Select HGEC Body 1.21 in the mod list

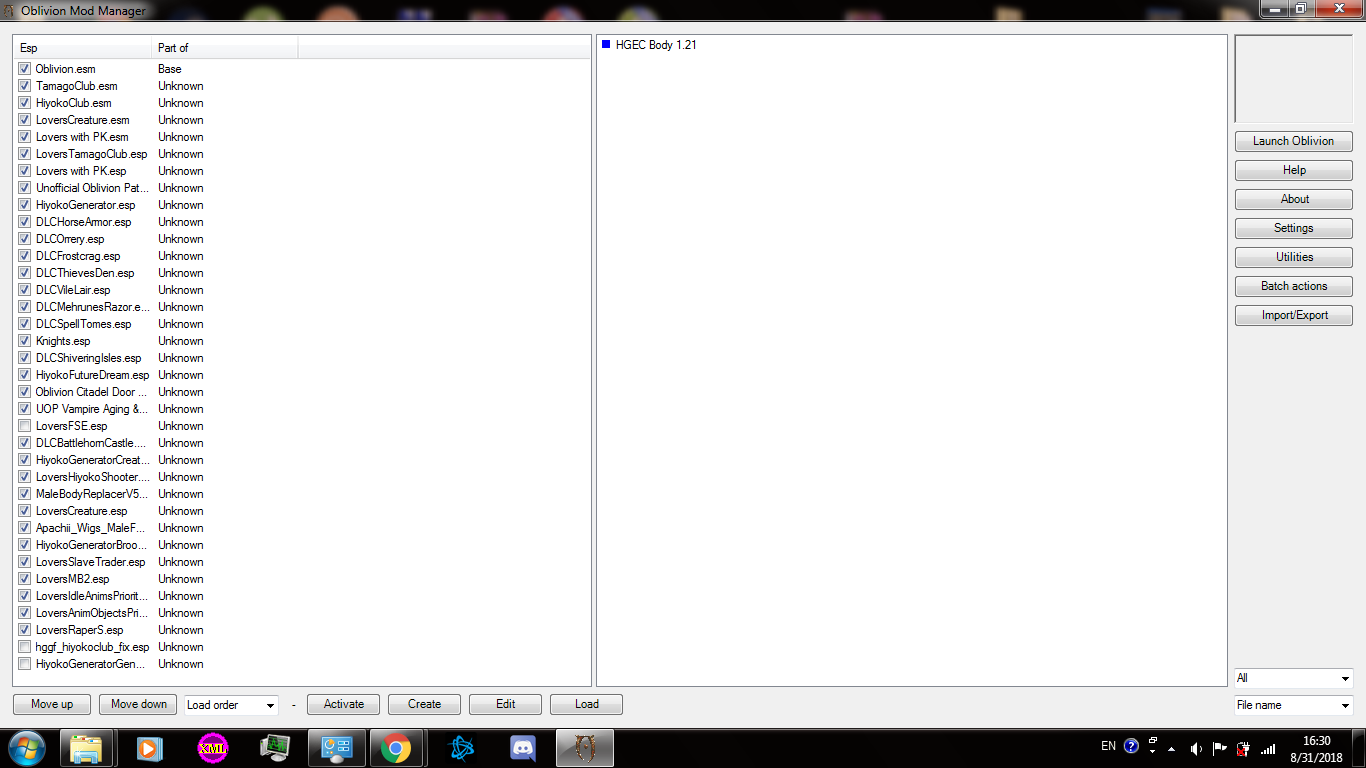point(656,45)
